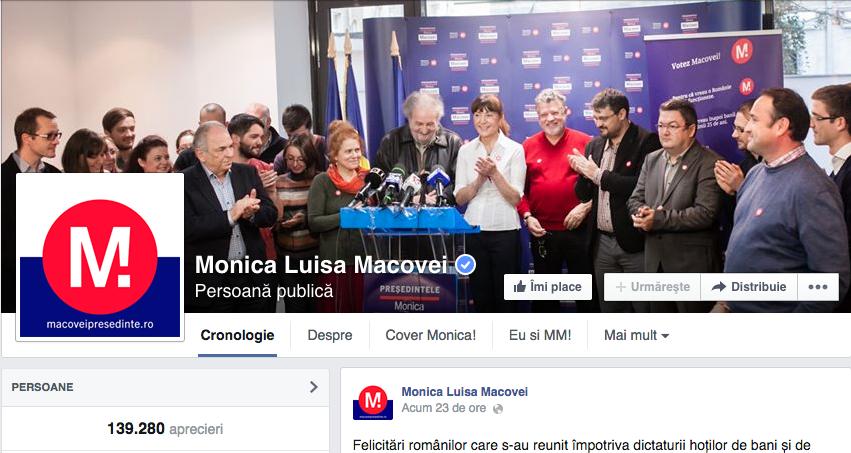Click the Îmi place button
This screenshot has width=851, height=453.
(548, 287)
